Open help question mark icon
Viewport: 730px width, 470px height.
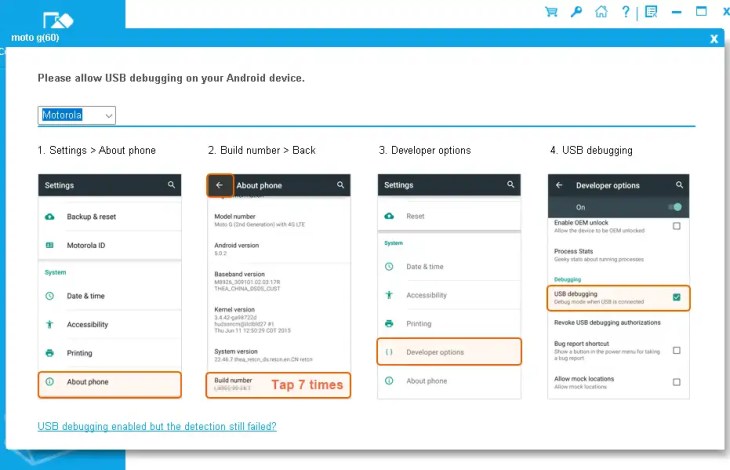click(x=626, y=12)
